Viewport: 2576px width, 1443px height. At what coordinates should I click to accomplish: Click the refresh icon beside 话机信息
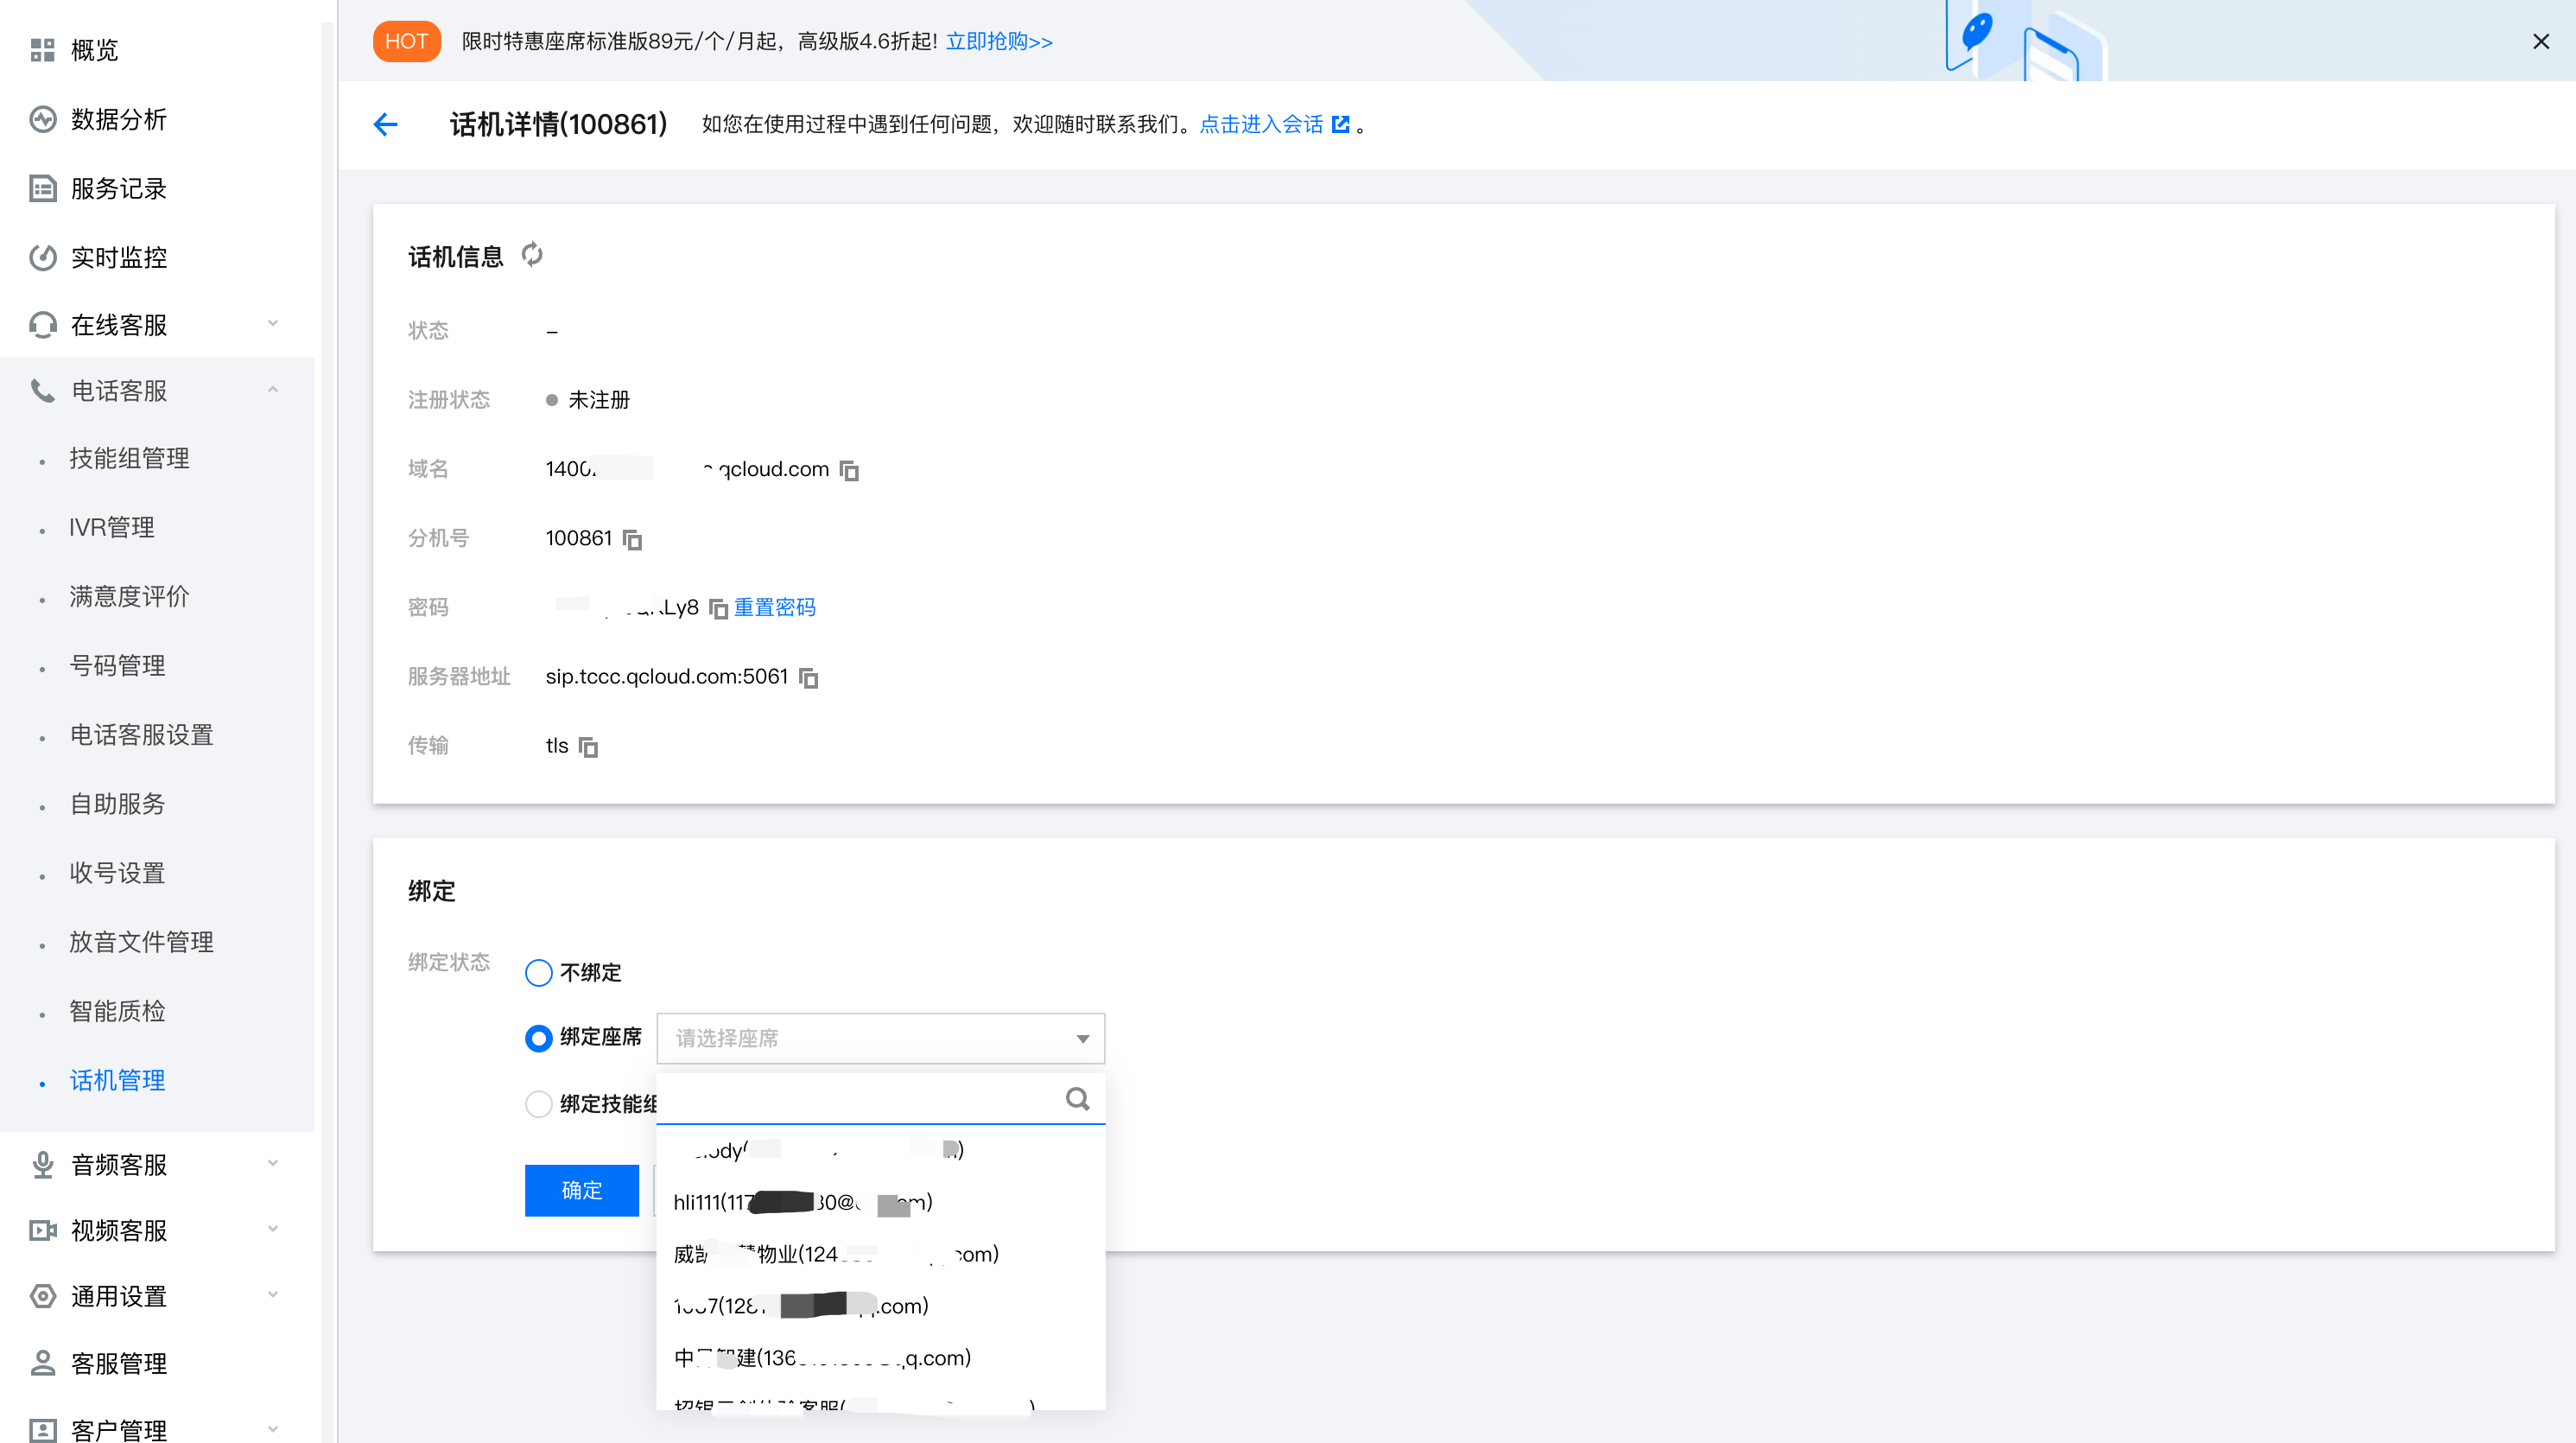point(532,255)
